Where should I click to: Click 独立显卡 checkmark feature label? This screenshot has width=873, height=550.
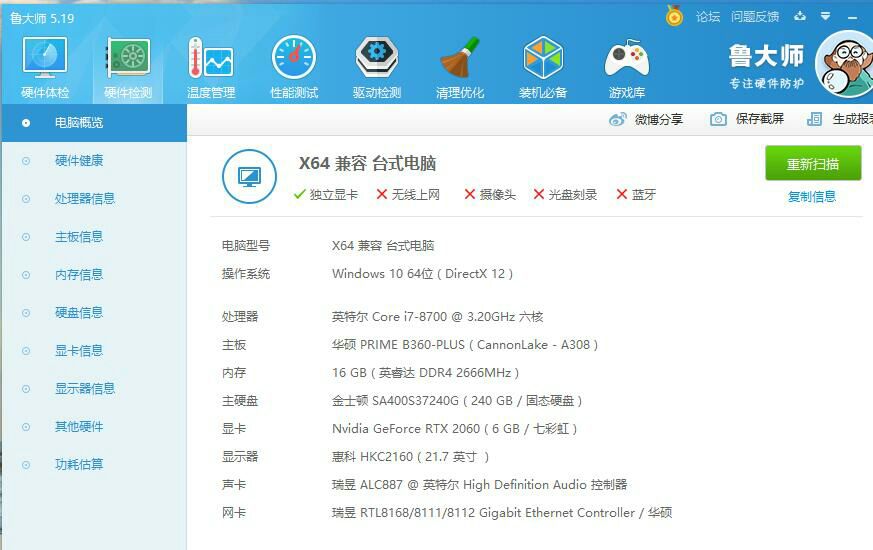(326, 194)
